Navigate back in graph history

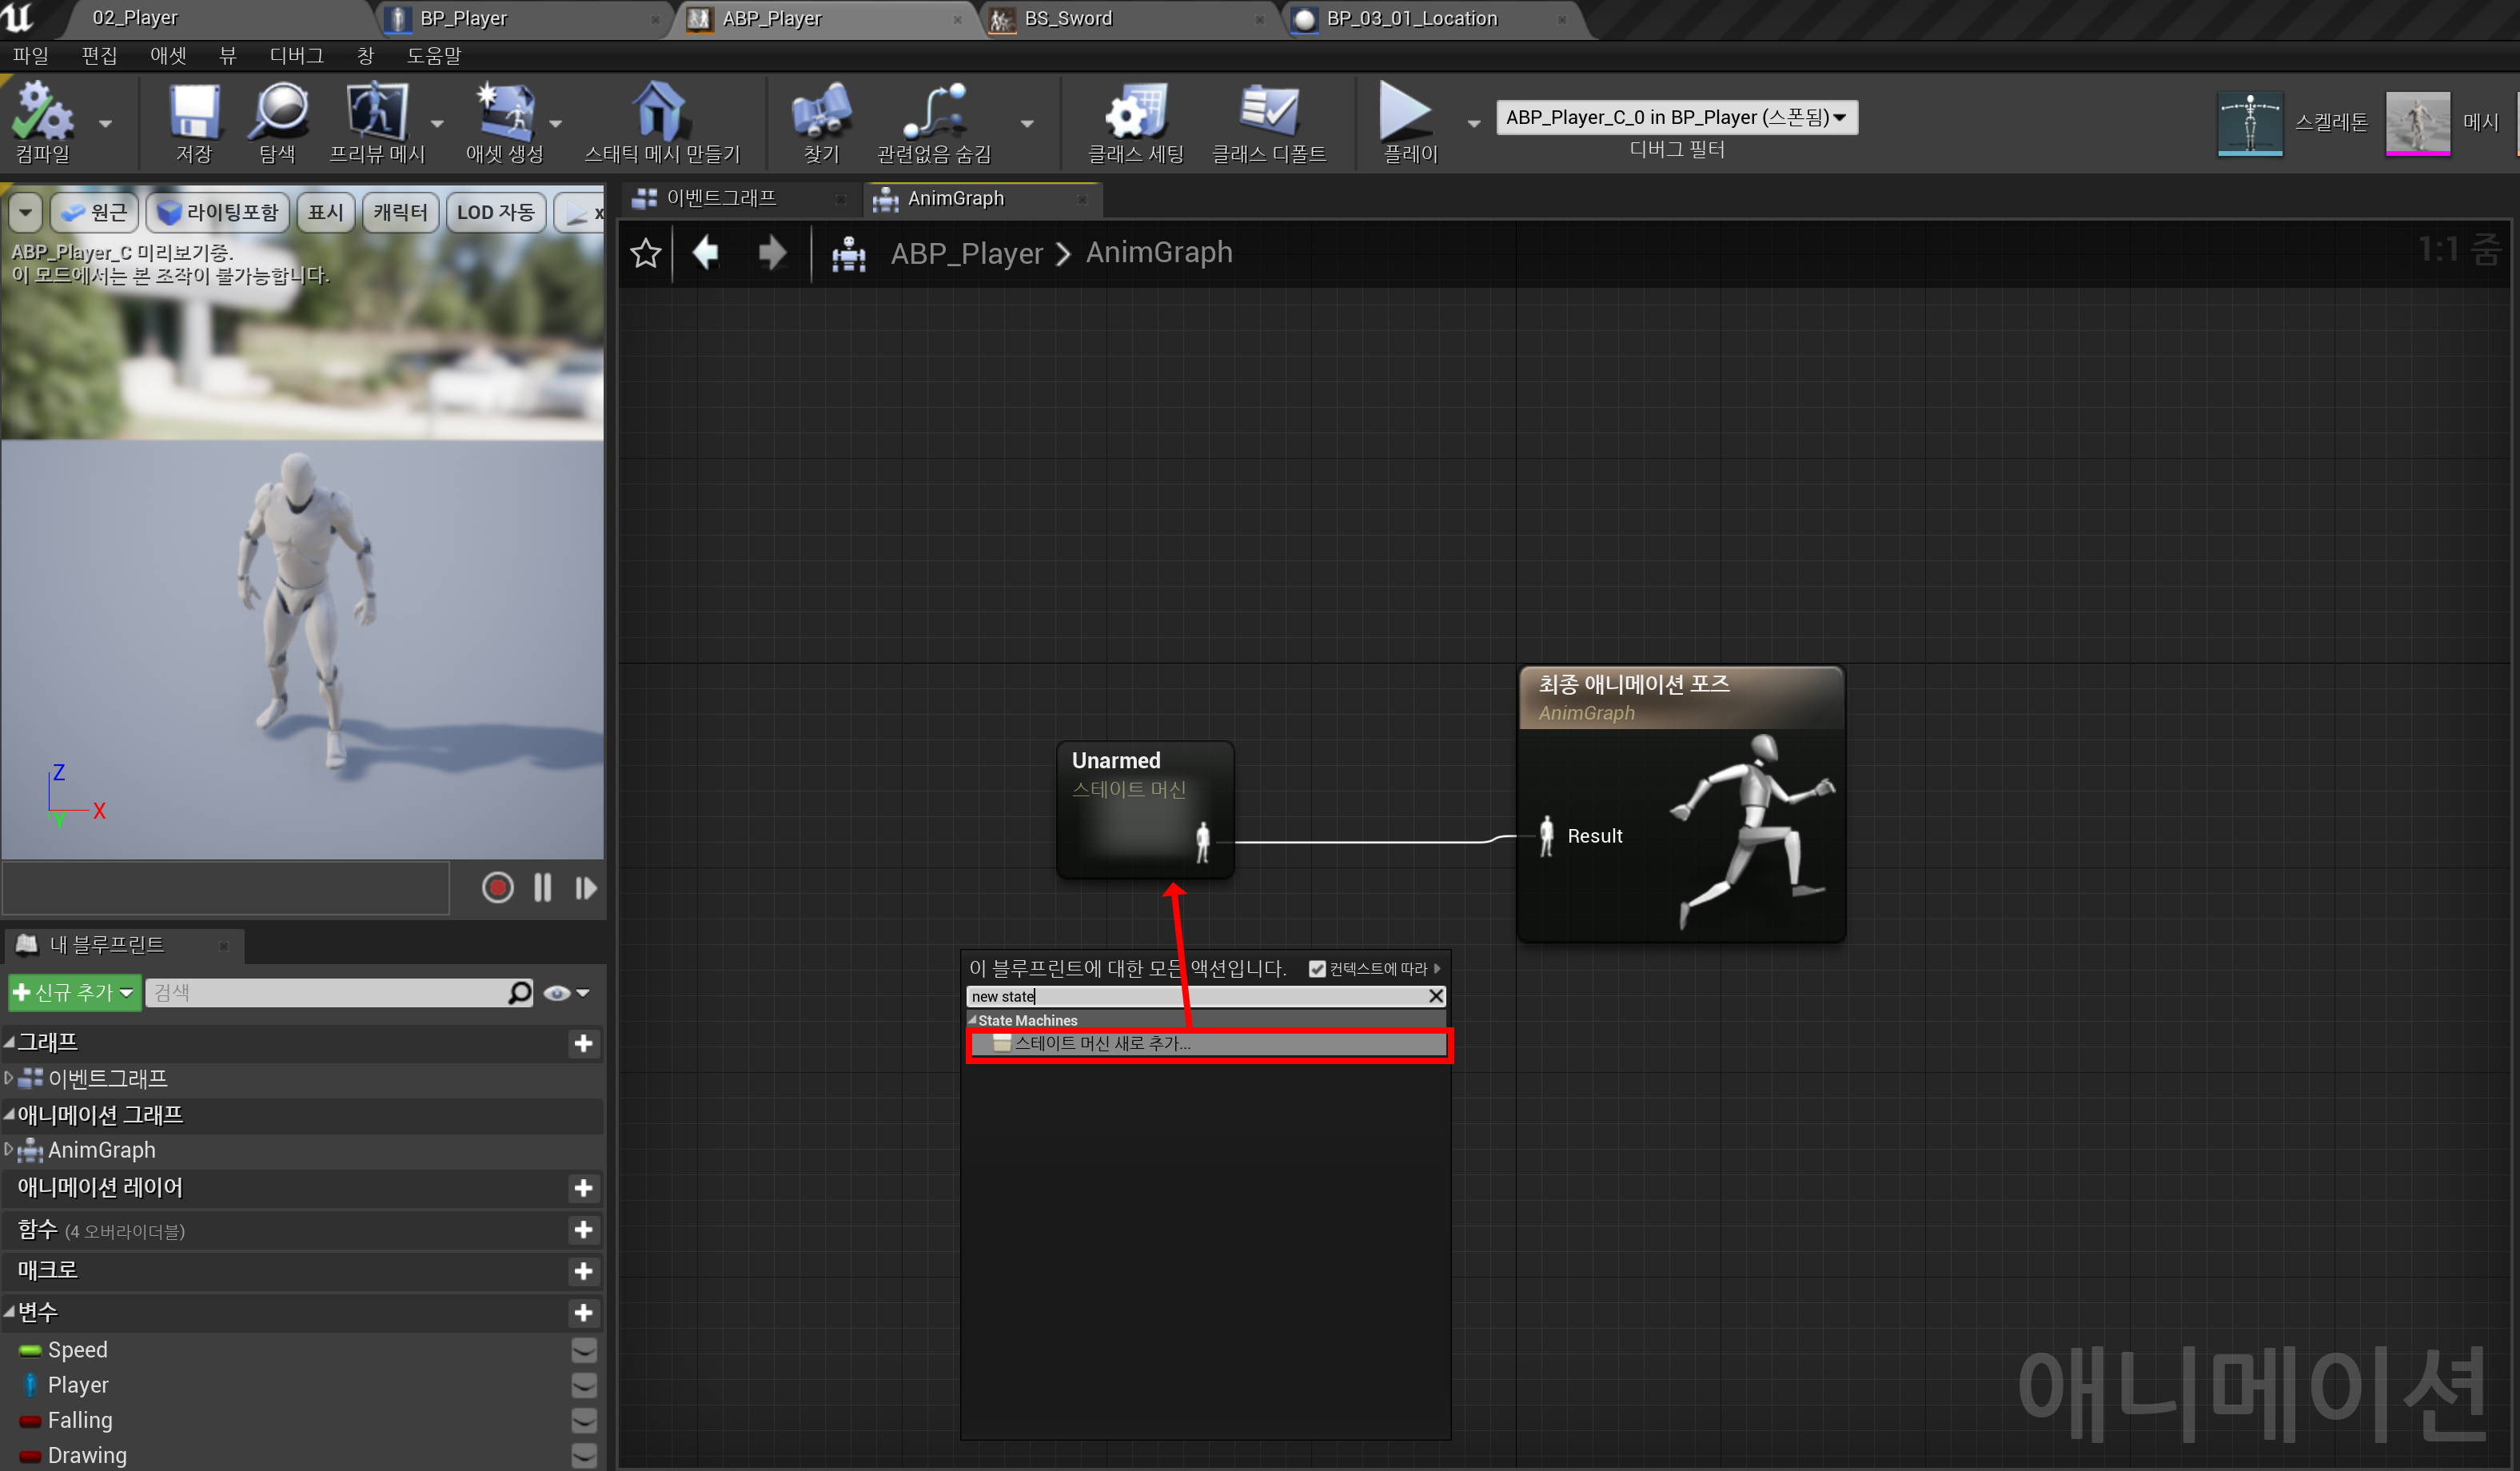click(706, 252)
